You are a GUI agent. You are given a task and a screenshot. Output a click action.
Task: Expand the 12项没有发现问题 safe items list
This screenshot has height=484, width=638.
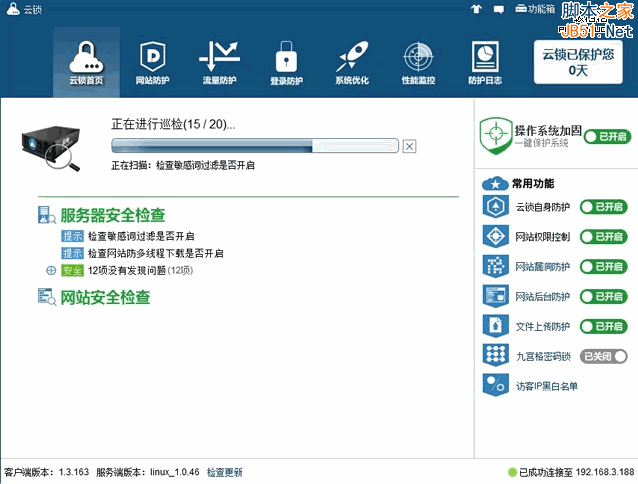click(51, 270)
